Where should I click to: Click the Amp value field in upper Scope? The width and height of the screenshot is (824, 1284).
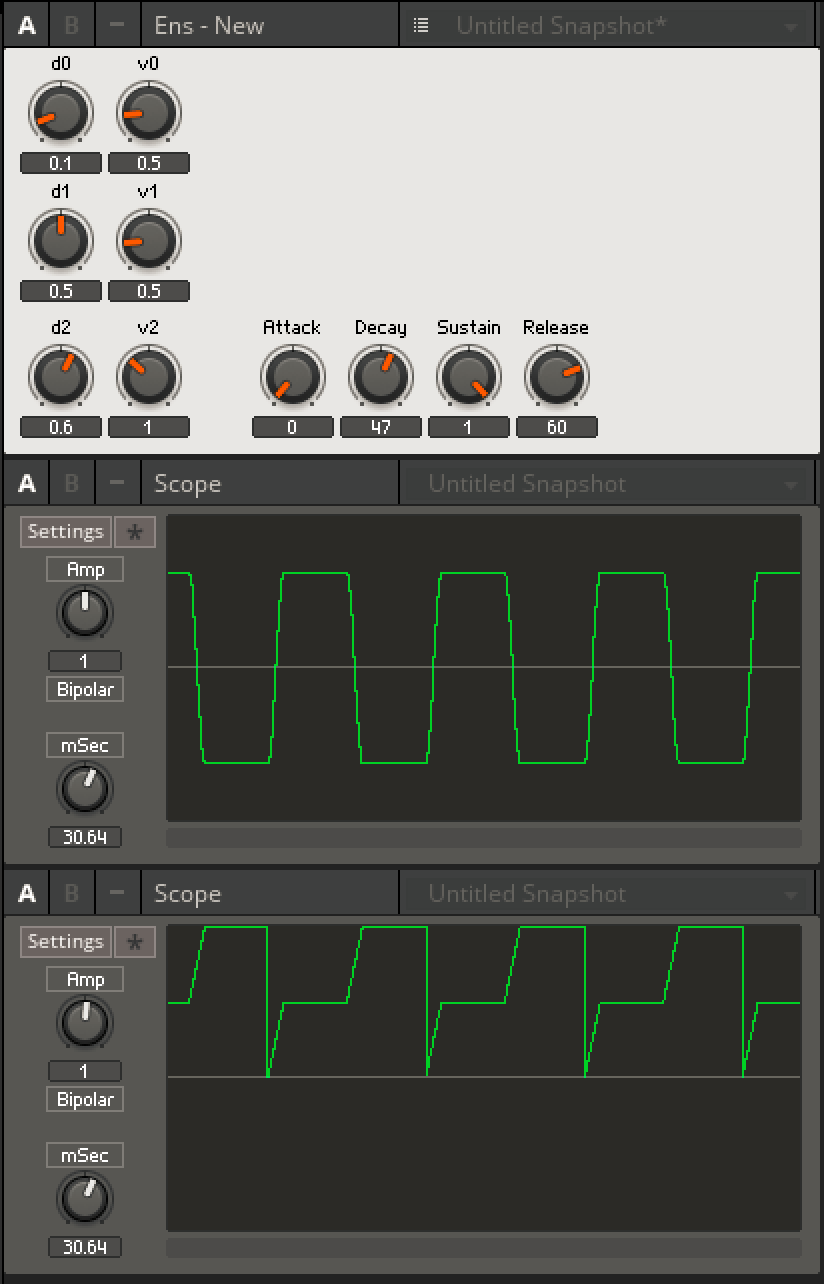85,661
